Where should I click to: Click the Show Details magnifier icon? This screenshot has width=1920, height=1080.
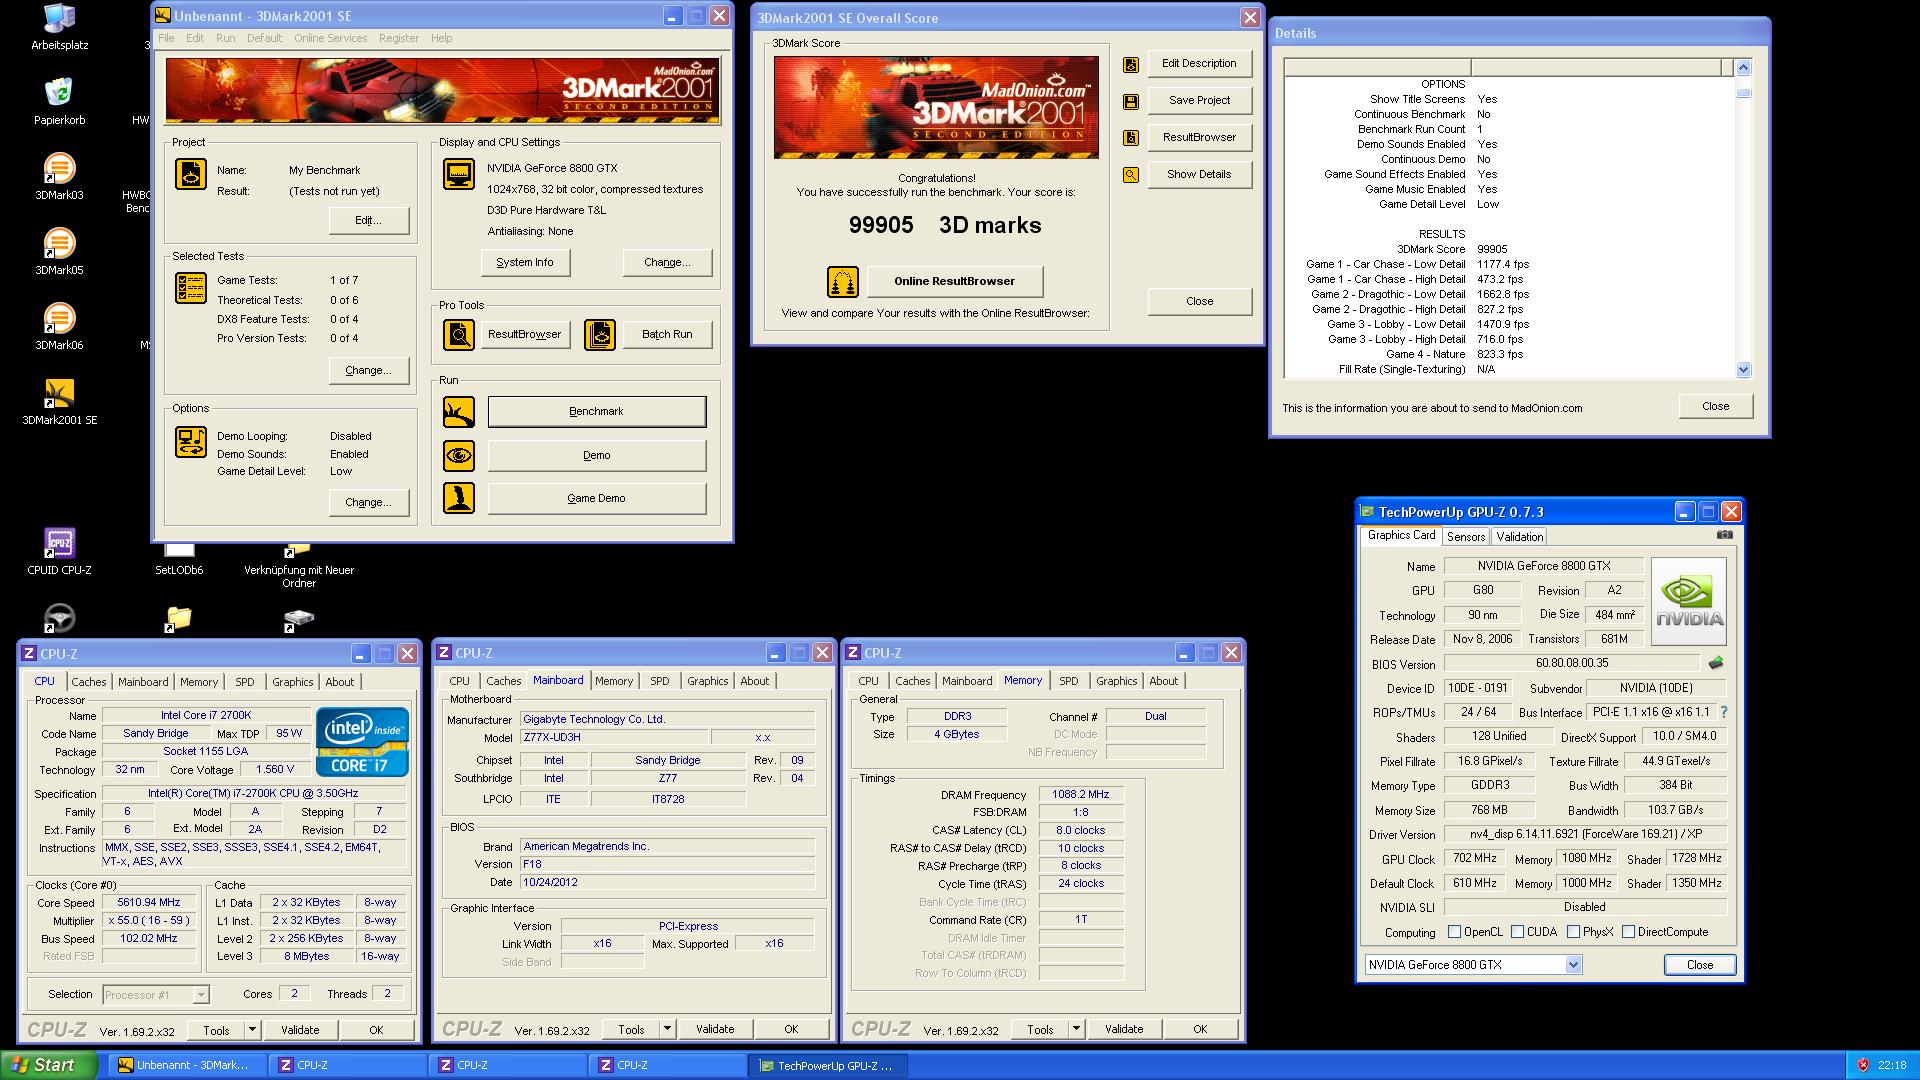pos(1131,175)
